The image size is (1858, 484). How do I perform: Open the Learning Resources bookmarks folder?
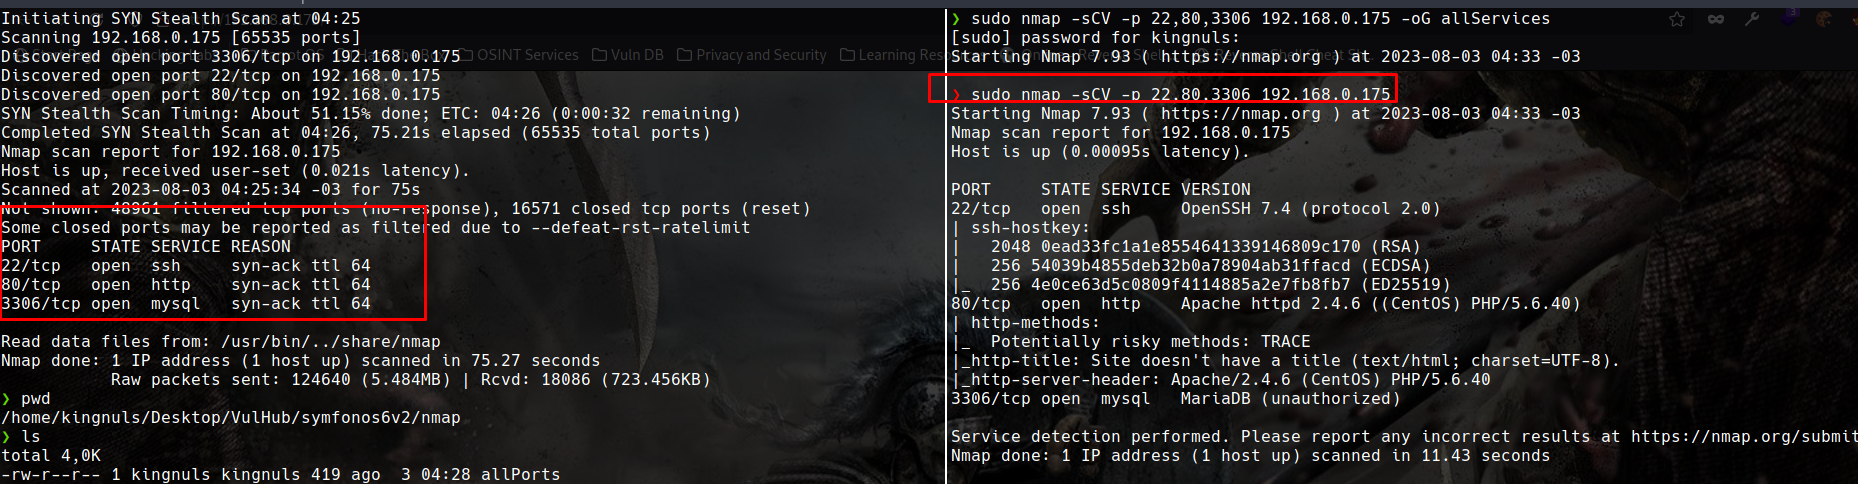pyautogui.click(x=892, y=55)
